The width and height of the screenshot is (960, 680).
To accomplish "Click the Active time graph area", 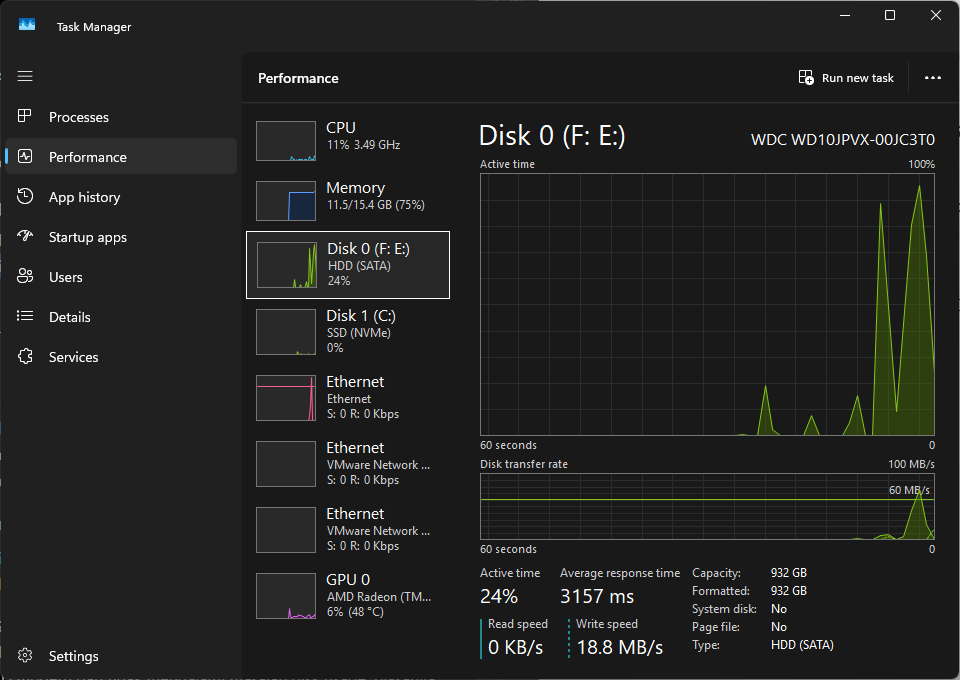I will click(x=707, y=304).
